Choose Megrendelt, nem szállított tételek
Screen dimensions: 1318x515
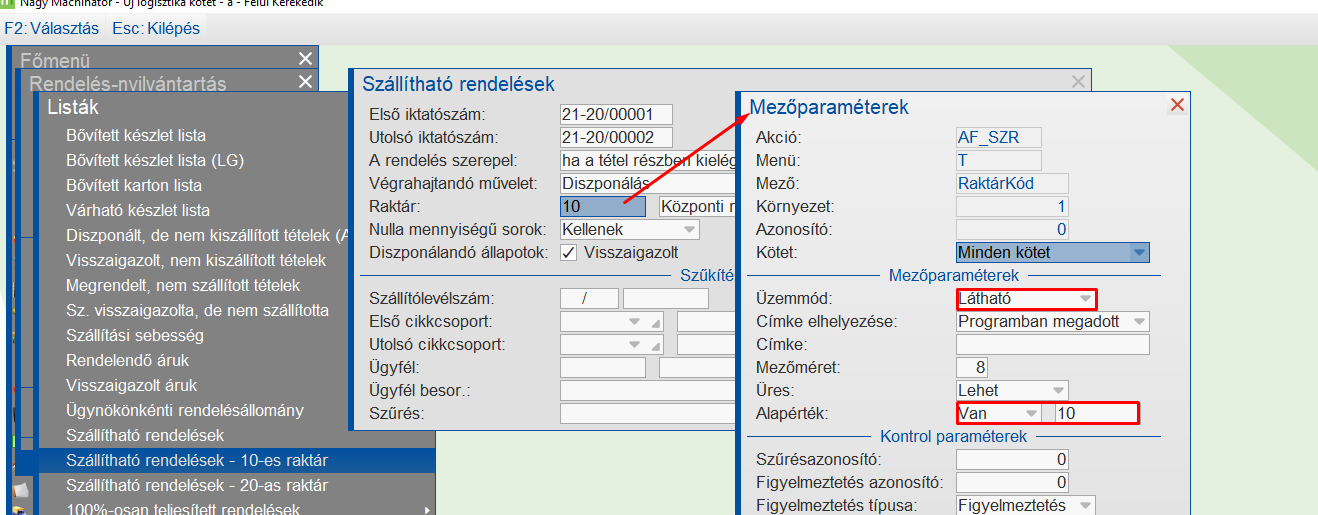click(x=183, y=285)
